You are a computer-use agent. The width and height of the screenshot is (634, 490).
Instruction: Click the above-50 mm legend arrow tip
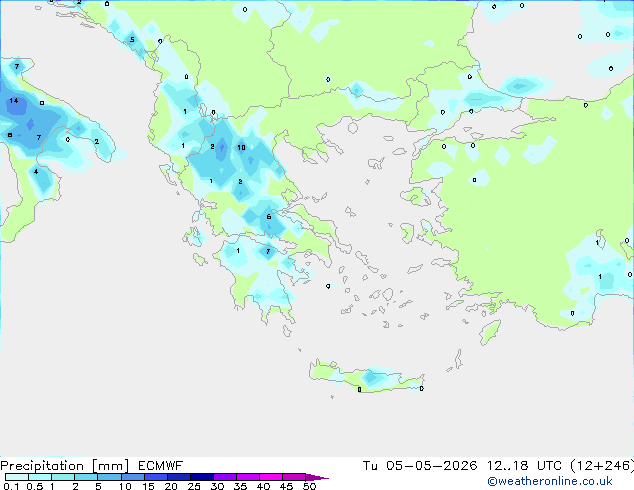[x=317, y=477]
